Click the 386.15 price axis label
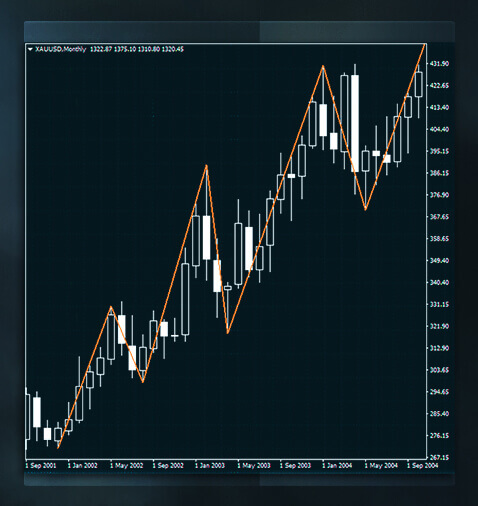 (x=439, y=173)
